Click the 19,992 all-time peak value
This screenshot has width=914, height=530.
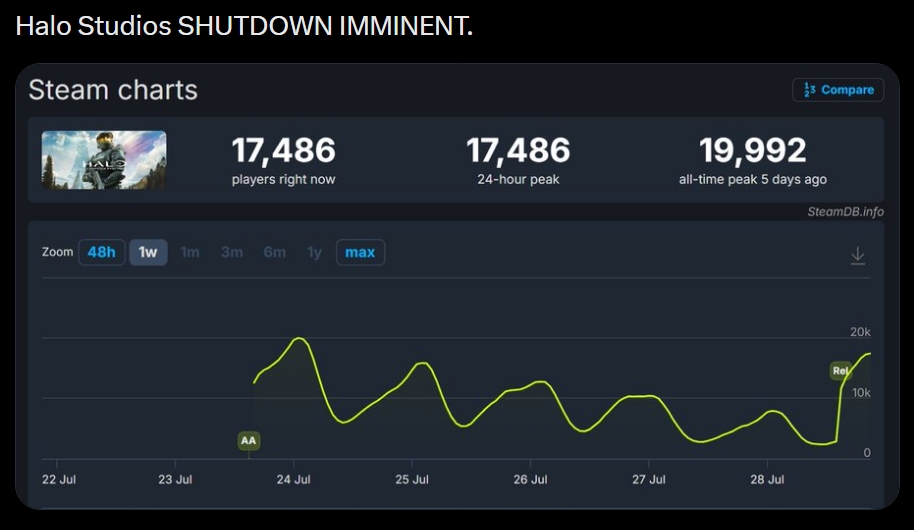tap(753, 150)
